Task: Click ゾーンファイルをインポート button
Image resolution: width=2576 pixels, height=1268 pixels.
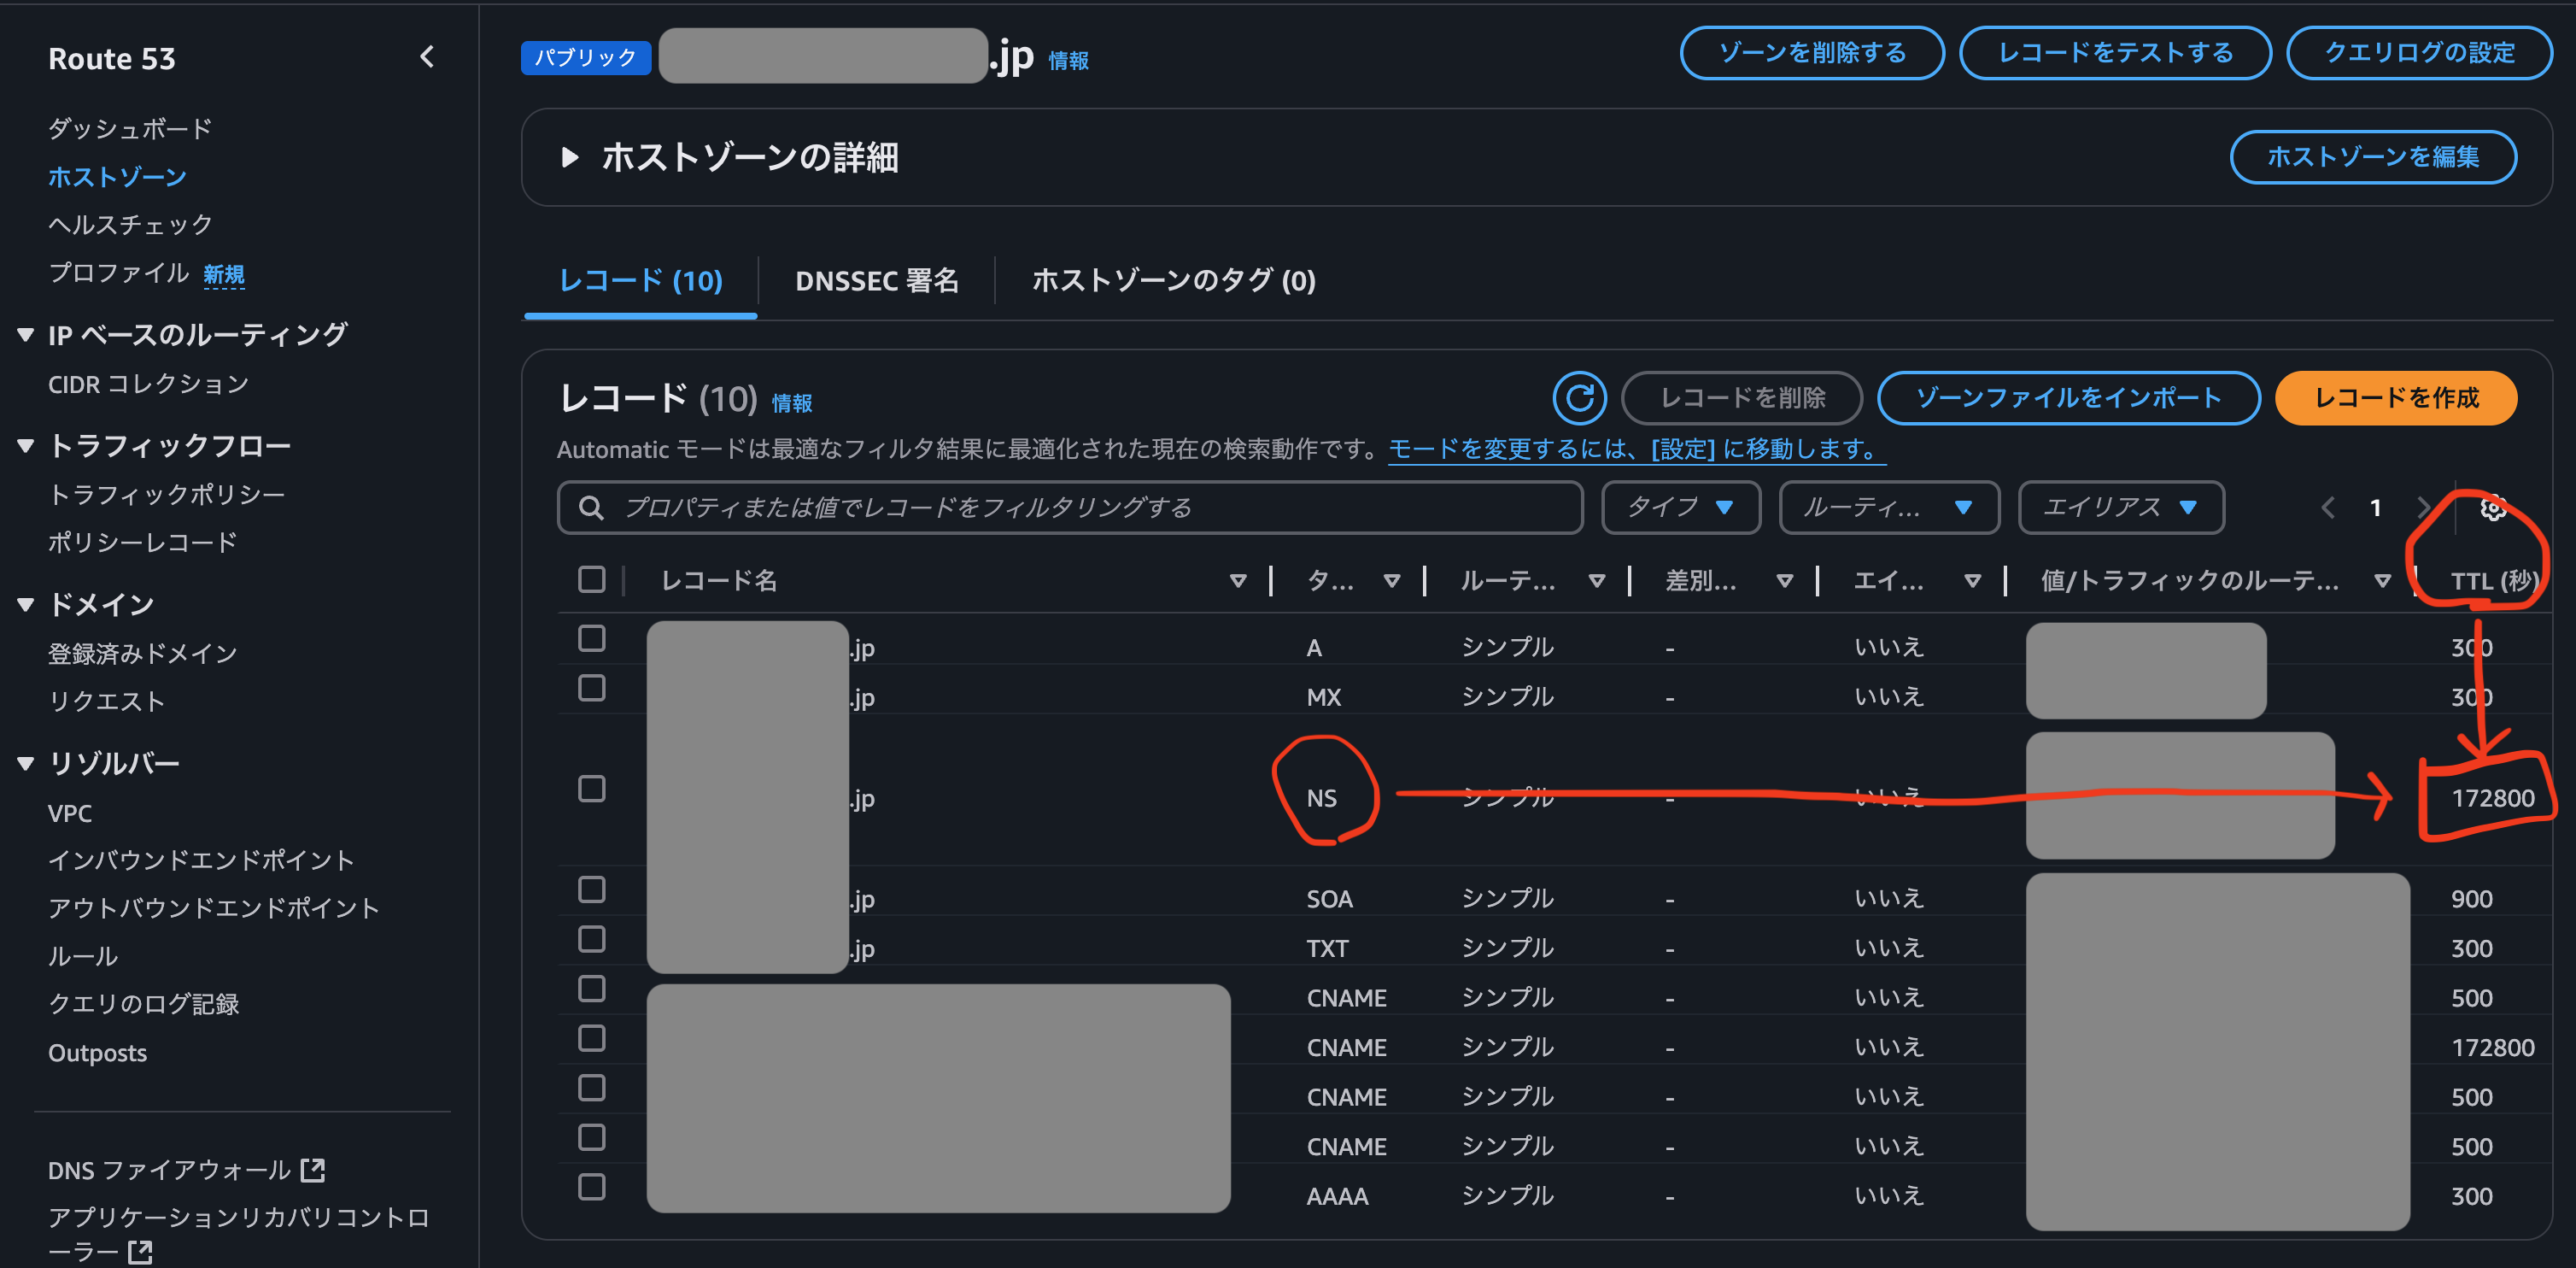Action: 2067,398
